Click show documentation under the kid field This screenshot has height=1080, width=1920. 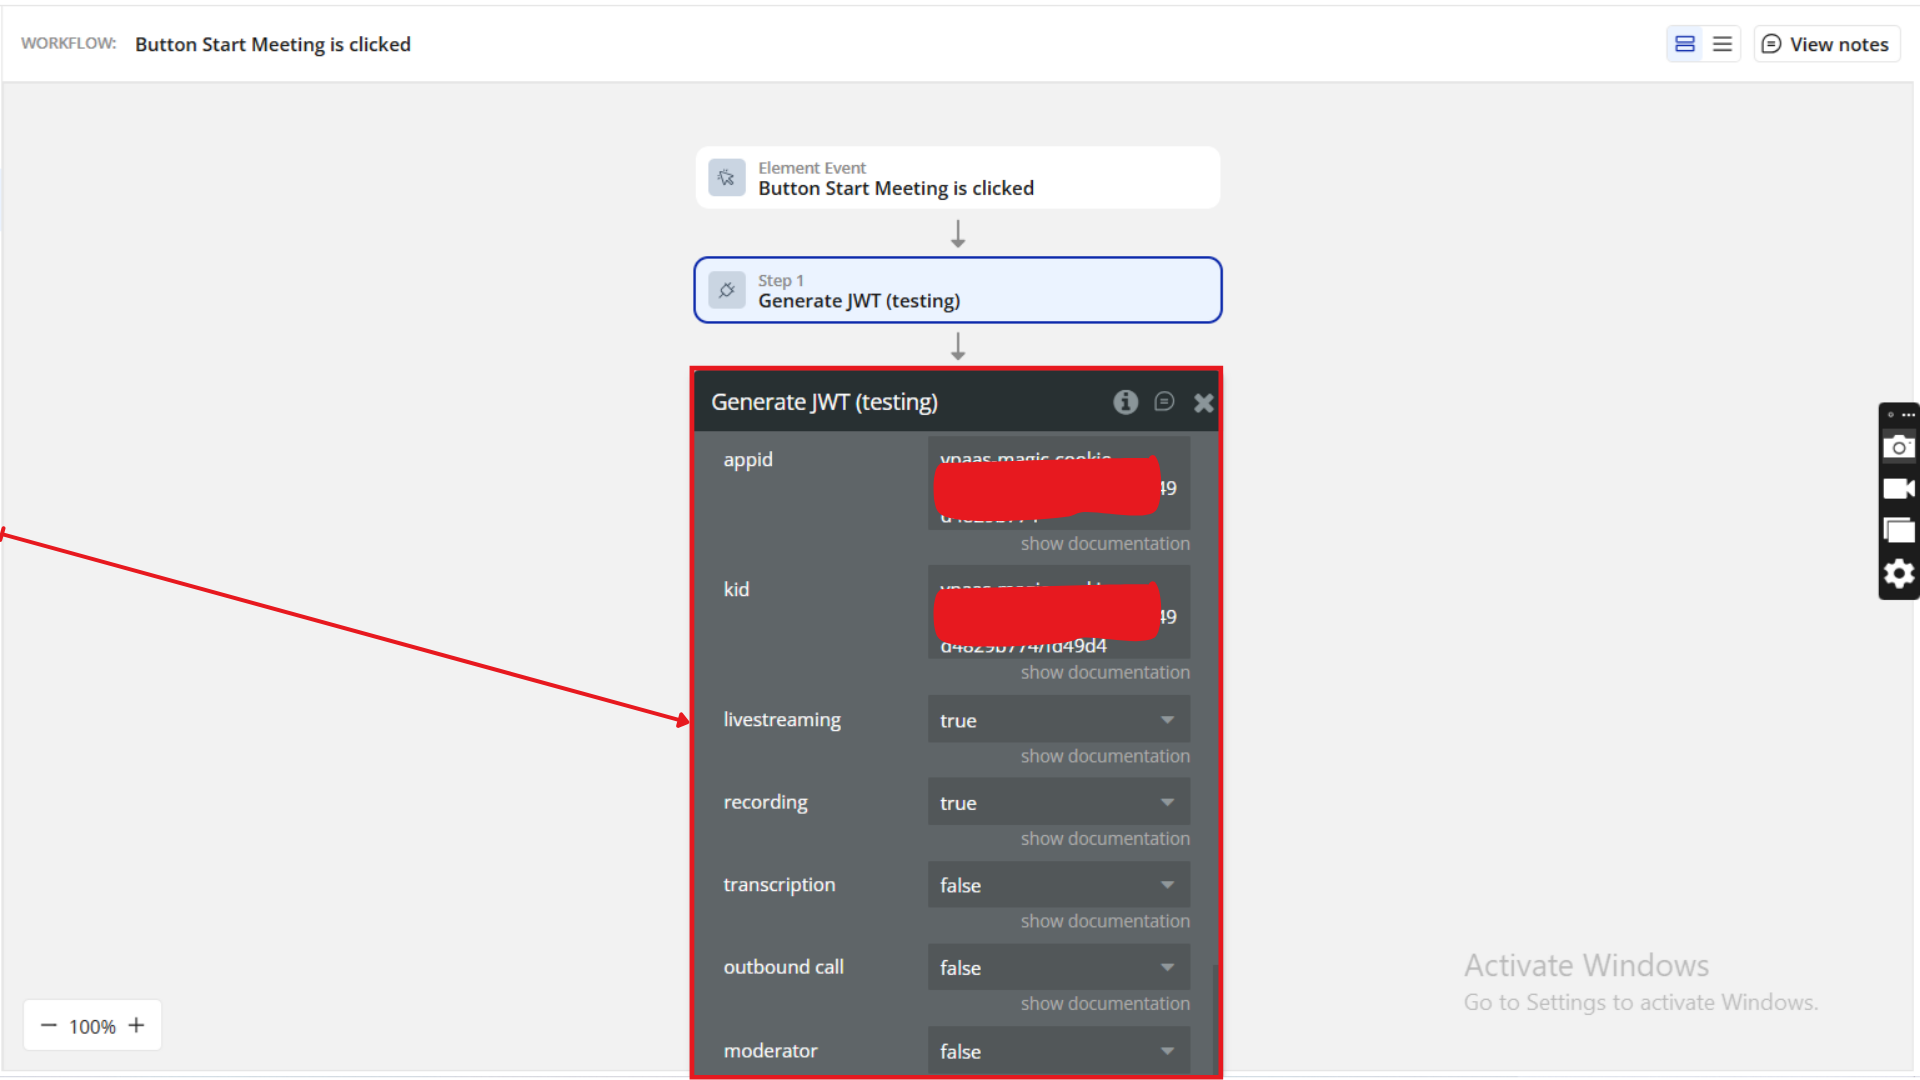[x=1104, y=673]
